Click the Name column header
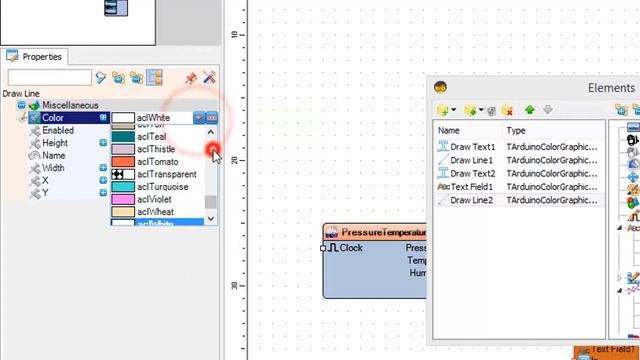The image size is (640, 360). point(449,131)
